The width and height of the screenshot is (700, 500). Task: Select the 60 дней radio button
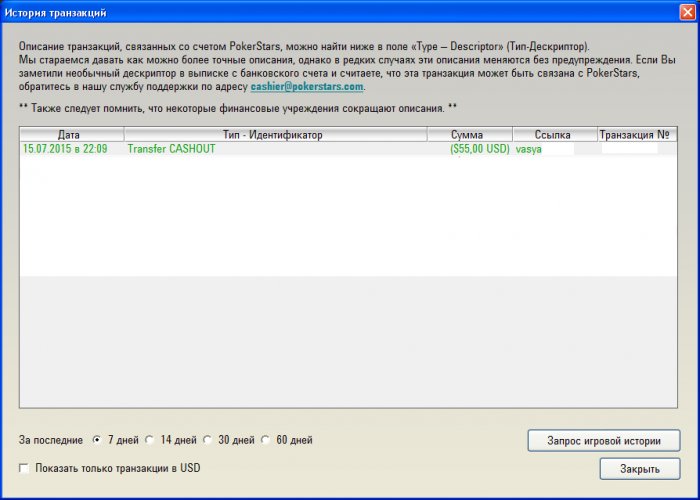click(x=265, y=440)
